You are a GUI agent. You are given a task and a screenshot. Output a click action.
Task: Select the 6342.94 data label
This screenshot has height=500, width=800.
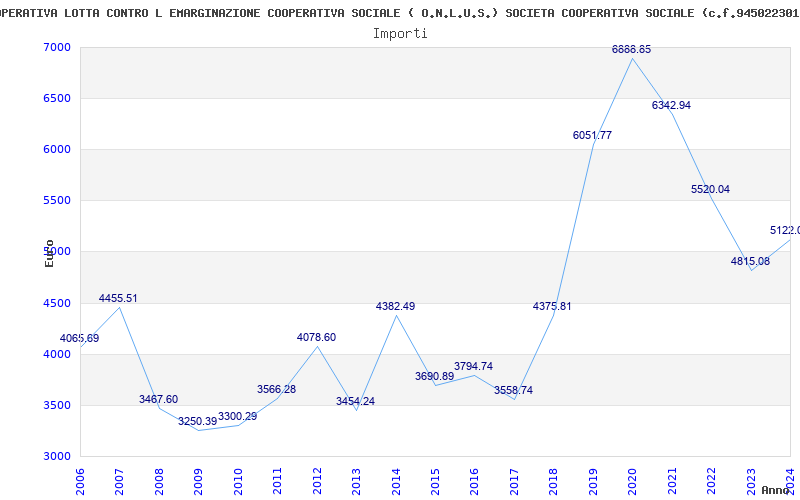[671, 106]
